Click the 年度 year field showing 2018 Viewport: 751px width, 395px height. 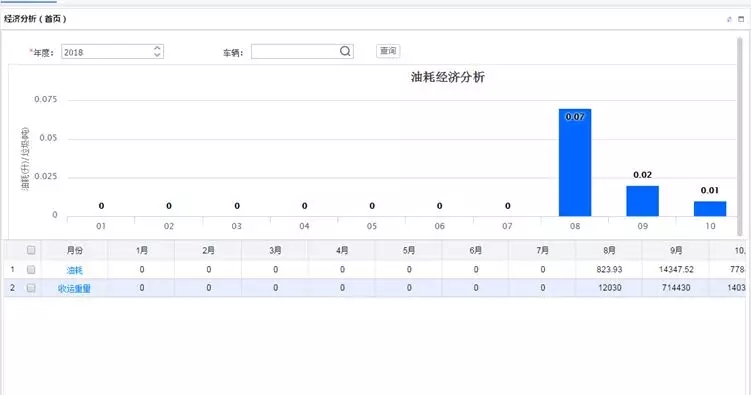pyautogui.click(x=107, y=52)
